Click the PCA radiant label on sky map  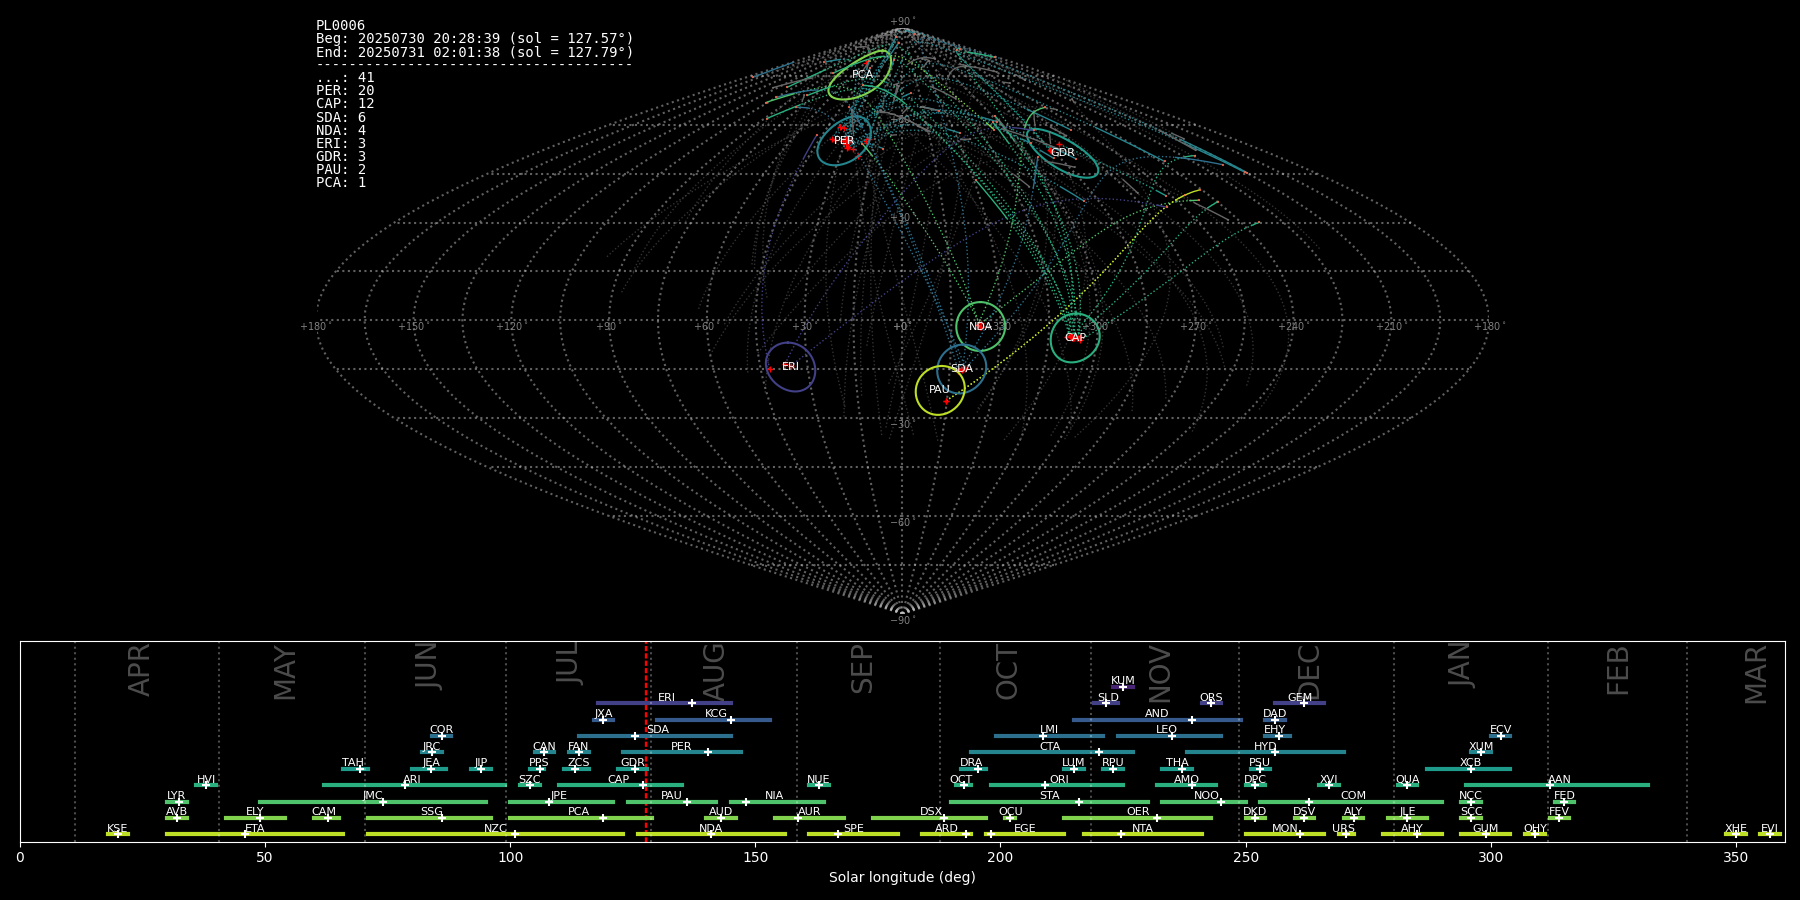[862, 75]
